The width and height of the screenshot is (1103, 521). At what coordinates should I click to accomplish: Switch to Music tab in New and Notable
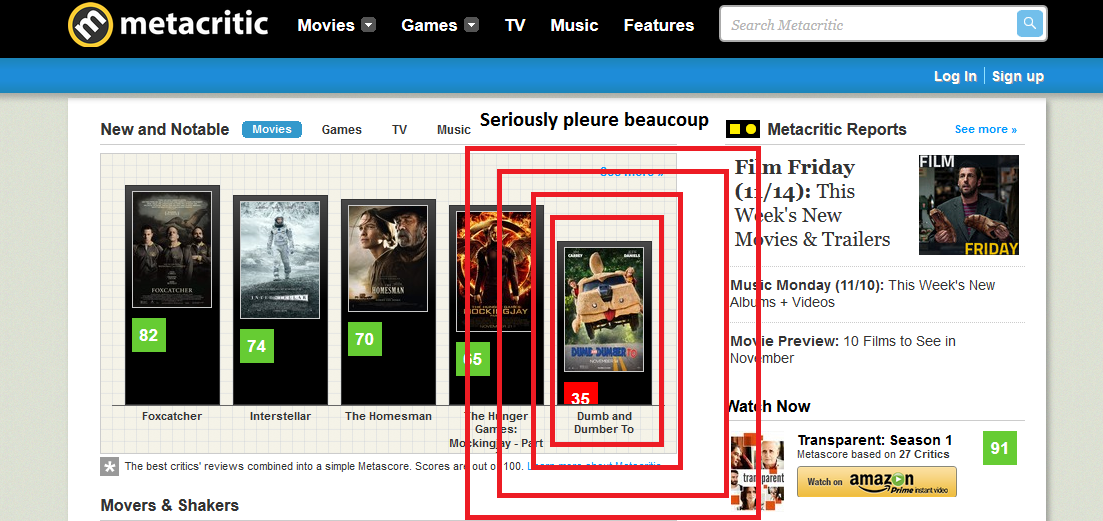(x=454, y=129)
